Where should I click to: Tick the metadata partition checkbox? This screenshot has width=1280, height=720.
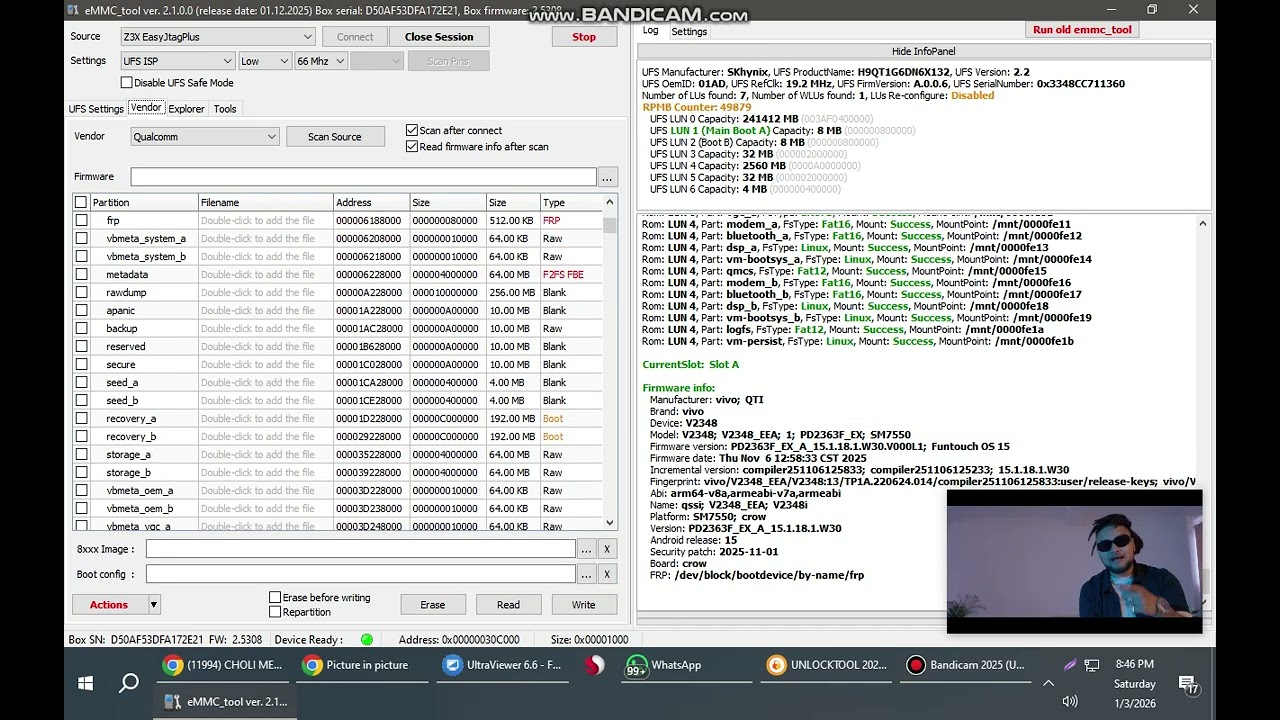point(81,274)
